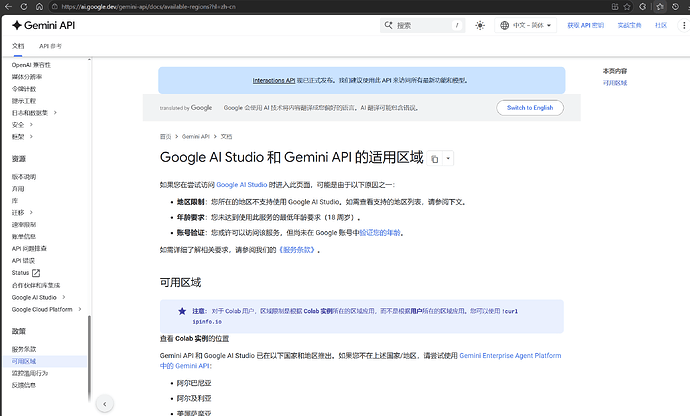690x416 pixels.
Task: Click the 文档 breadcrumb
Action: [x=226, y=137]
